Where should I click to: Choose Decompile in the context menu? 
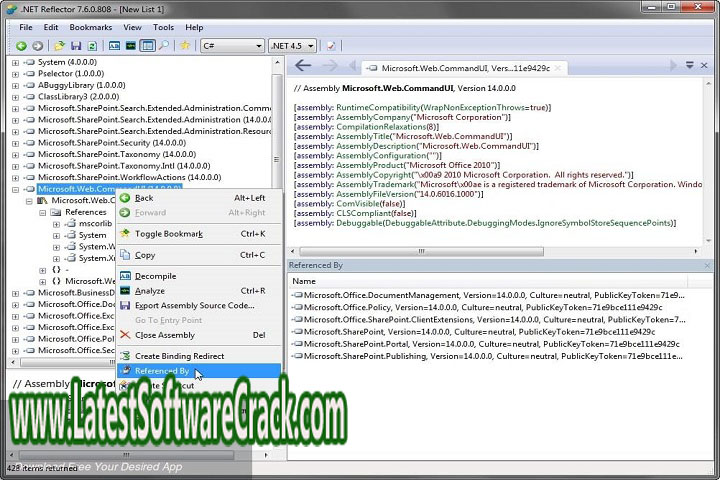click(199, 276)
